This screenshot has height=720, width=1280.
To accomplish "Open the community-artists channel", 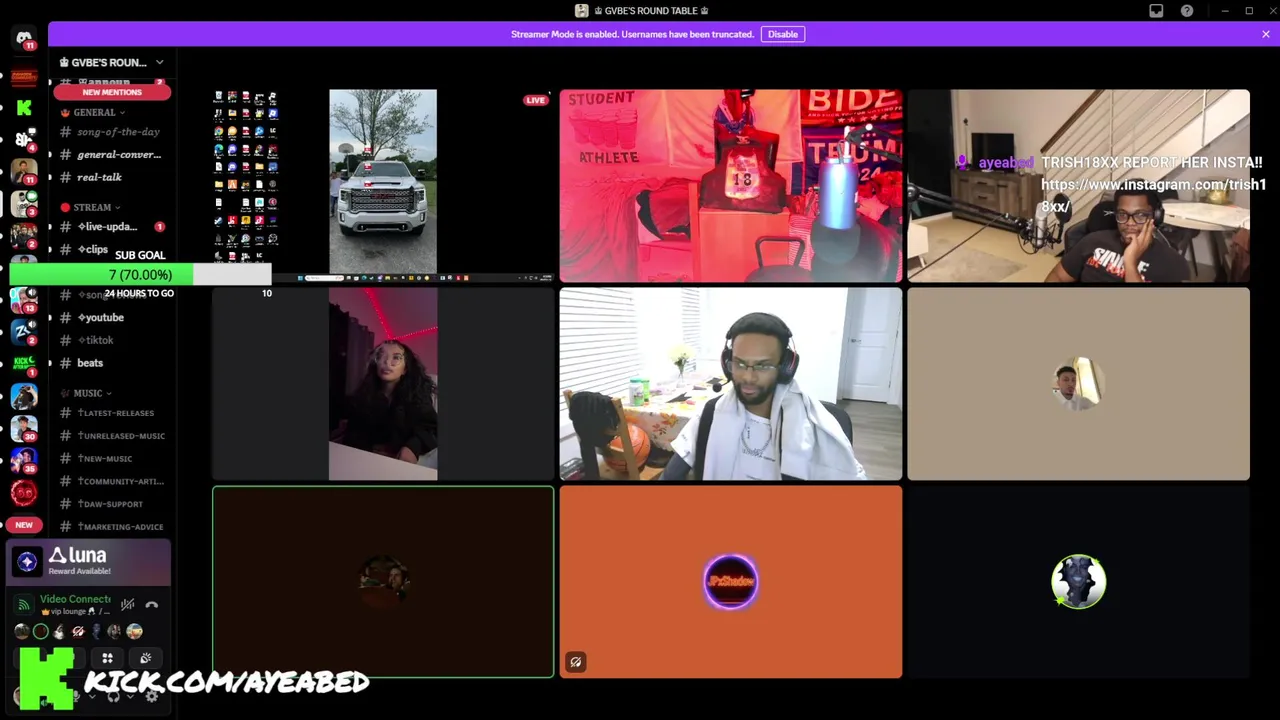I will [x=112, y=481].
